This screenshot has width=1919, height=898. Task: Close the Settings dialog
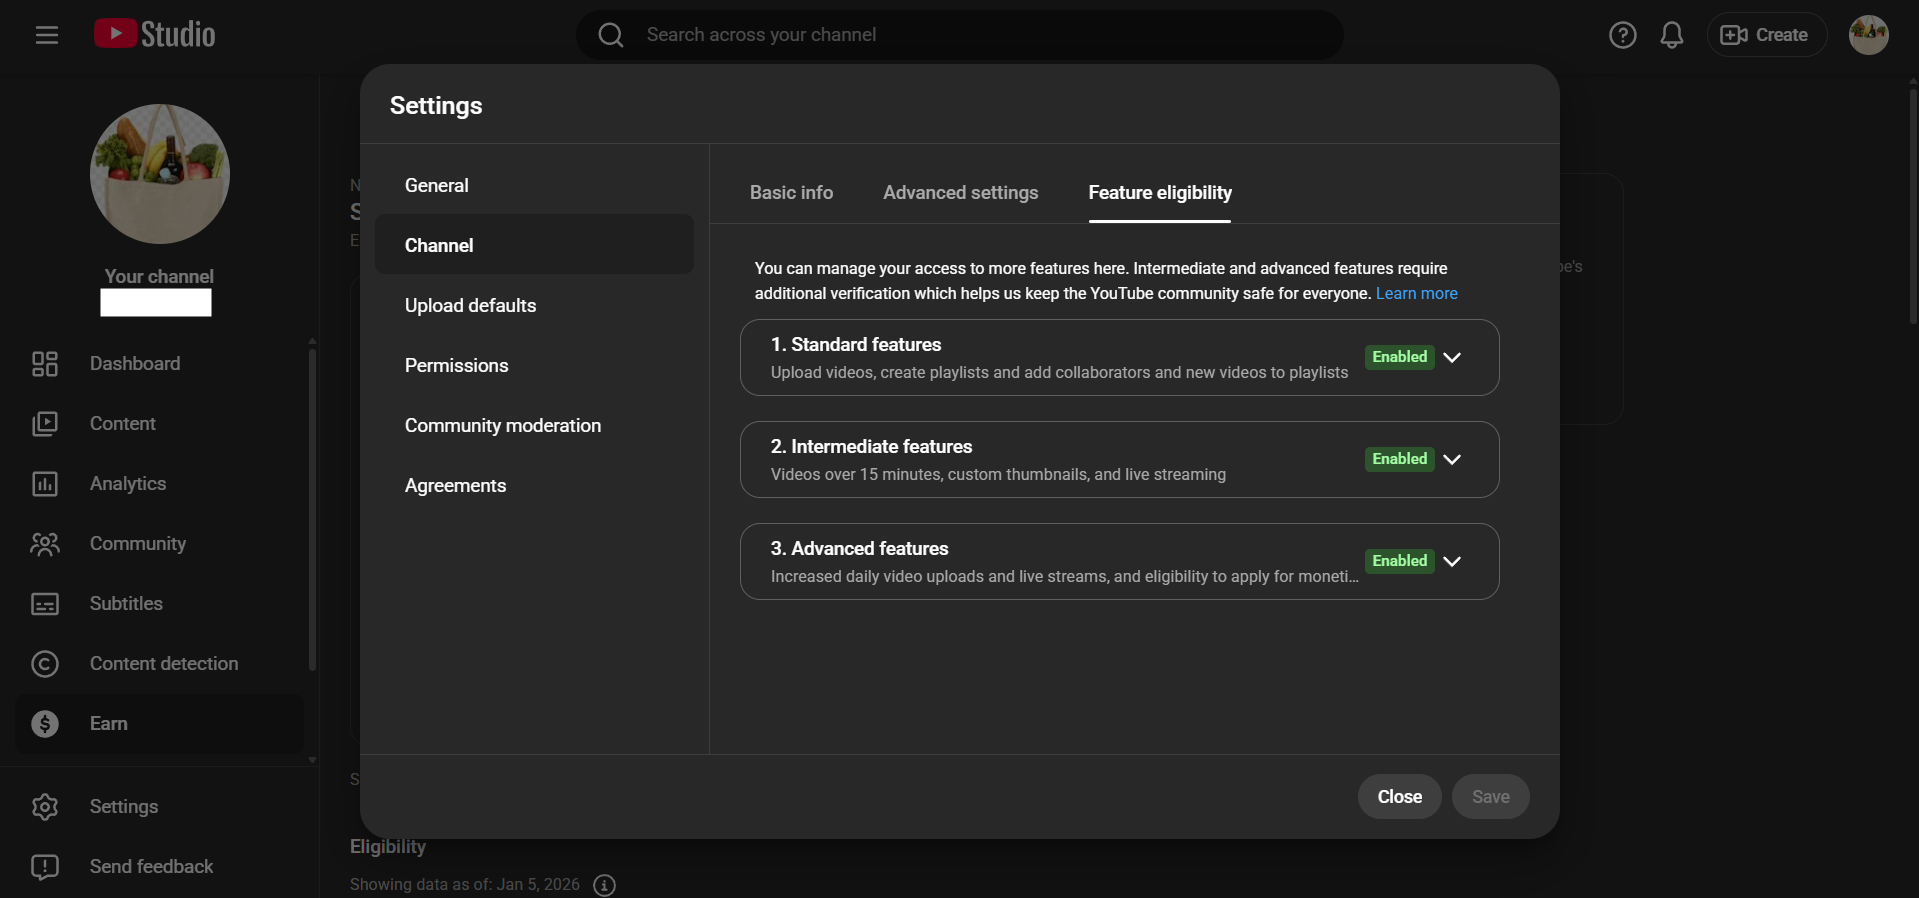pos(1399,797)
